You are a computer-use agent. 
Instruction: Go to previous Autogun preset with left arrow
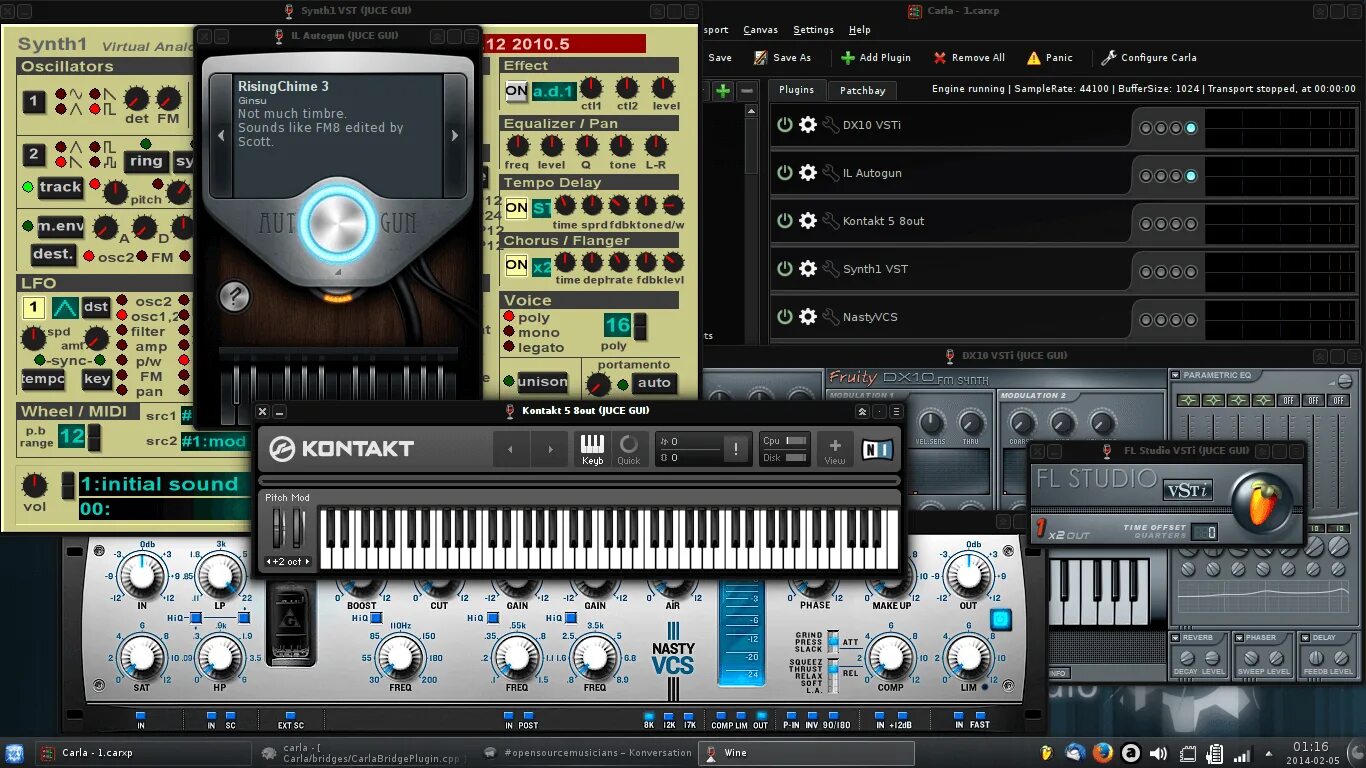(x=221, y=136)
